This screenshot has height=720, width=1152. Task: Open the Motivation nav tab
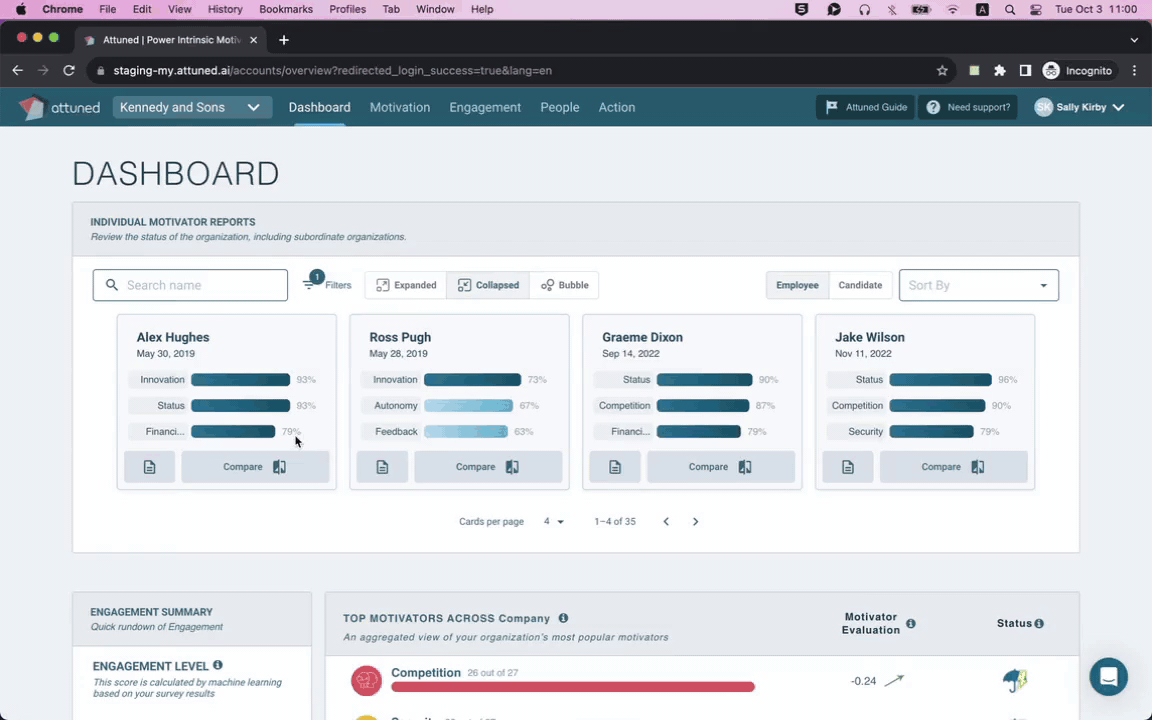click(x=400, y=107)
